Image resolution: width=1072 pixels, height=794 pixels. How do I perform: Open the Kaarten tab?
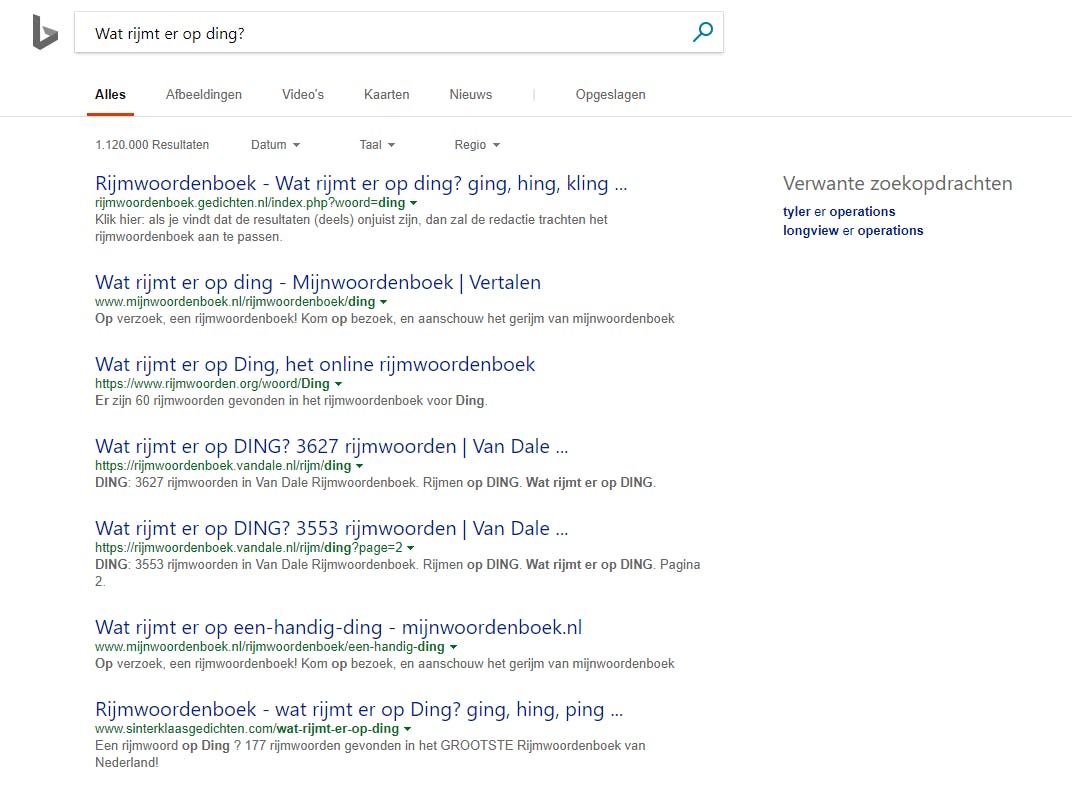(x=387, y=94)
